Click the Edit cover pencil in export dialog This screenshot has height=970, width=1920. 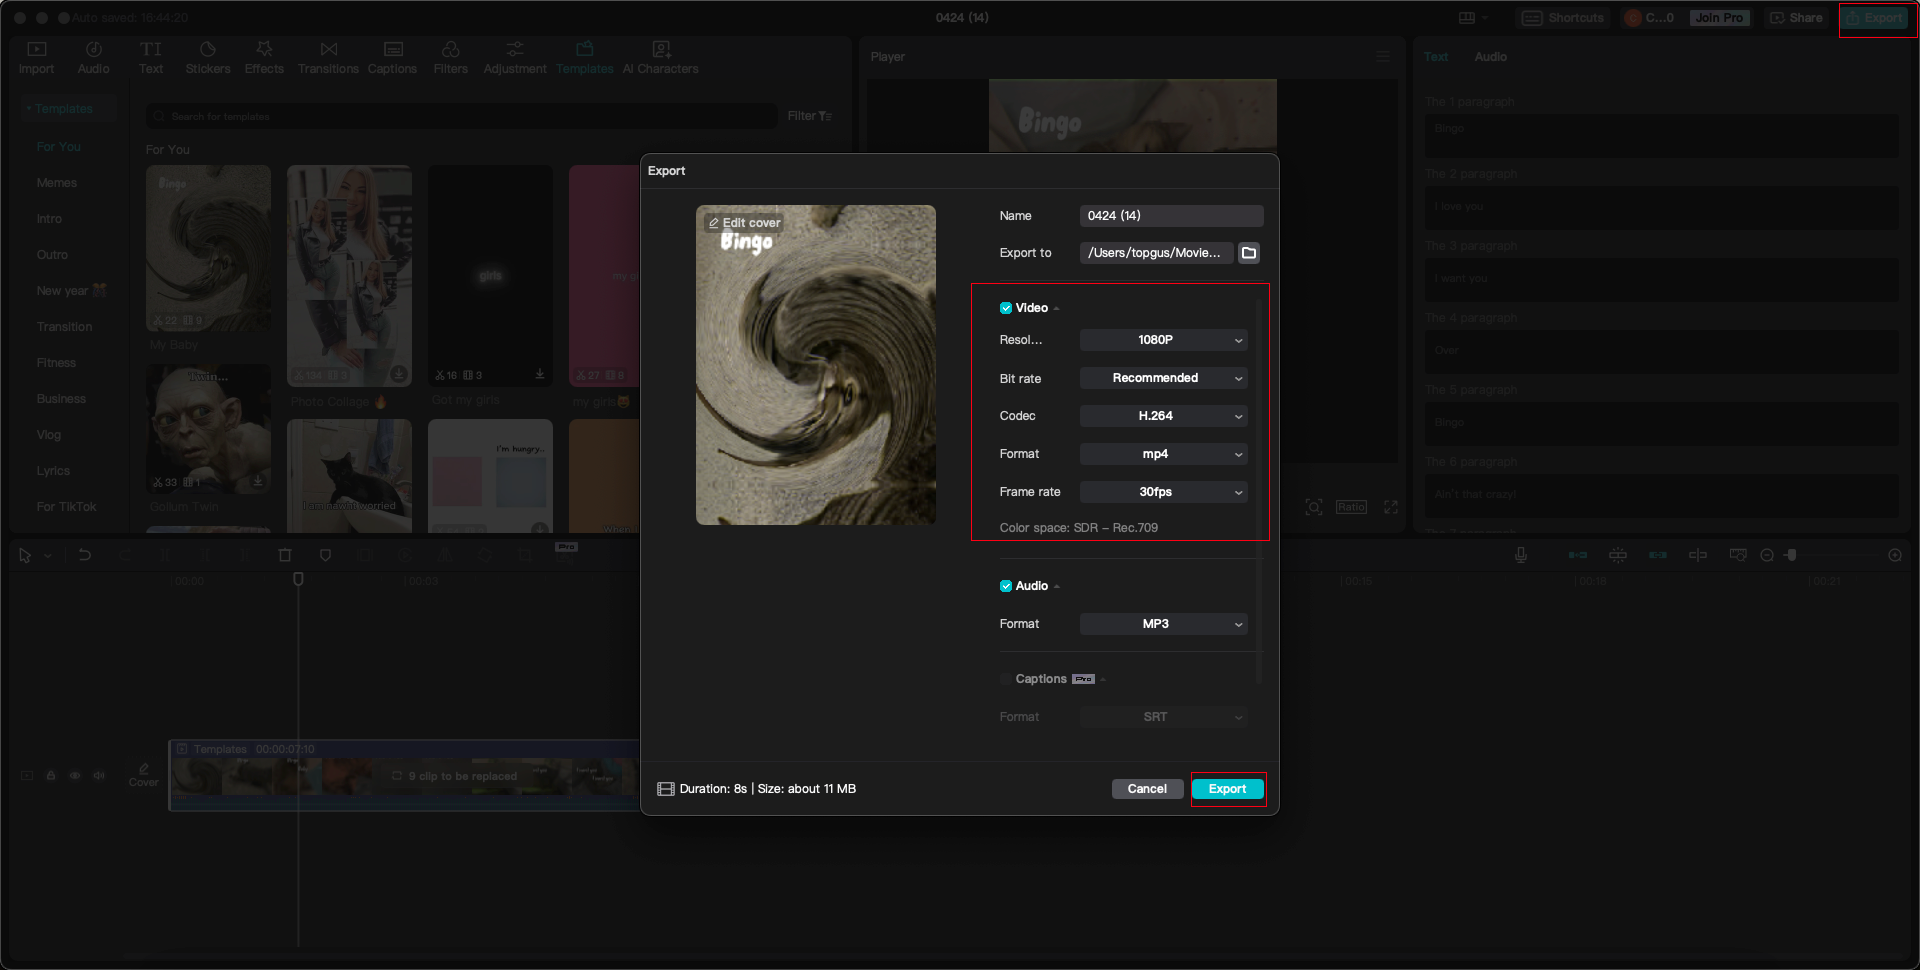[714, 223]
